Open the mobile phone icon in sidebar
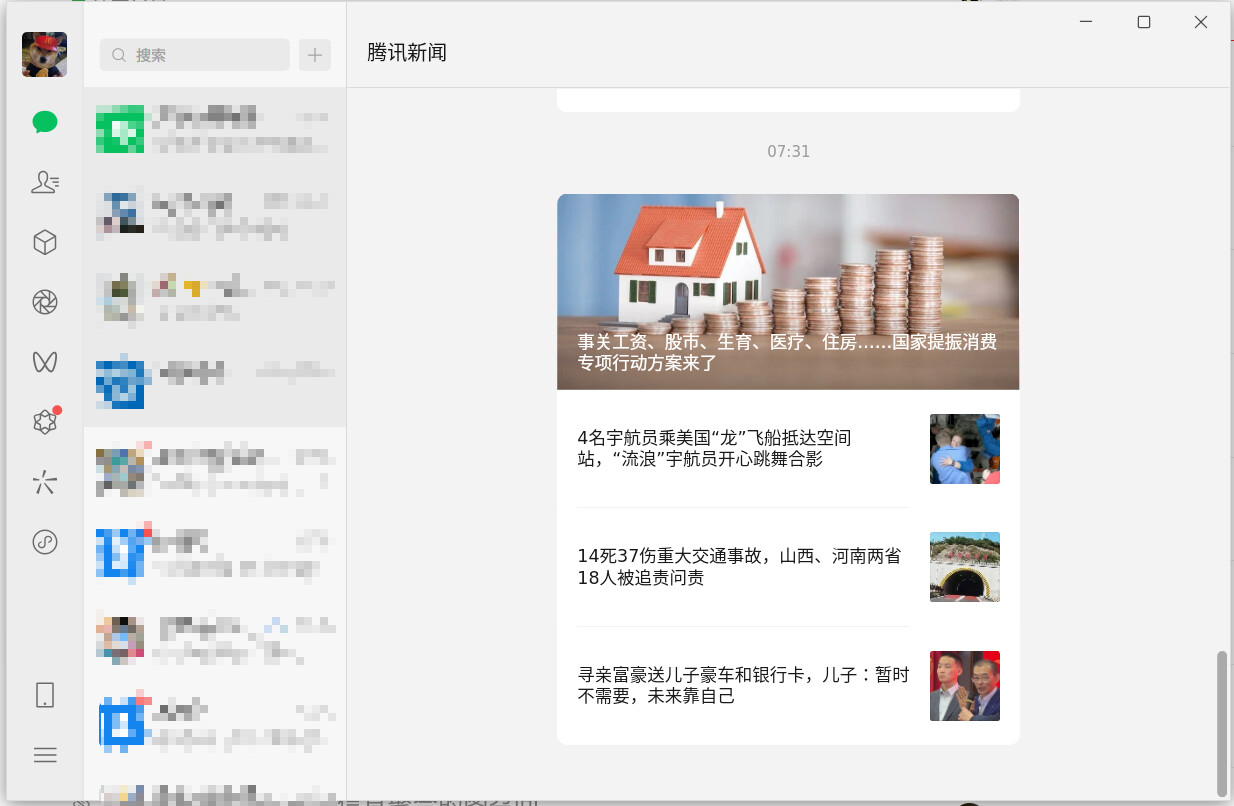 [45, 695]
